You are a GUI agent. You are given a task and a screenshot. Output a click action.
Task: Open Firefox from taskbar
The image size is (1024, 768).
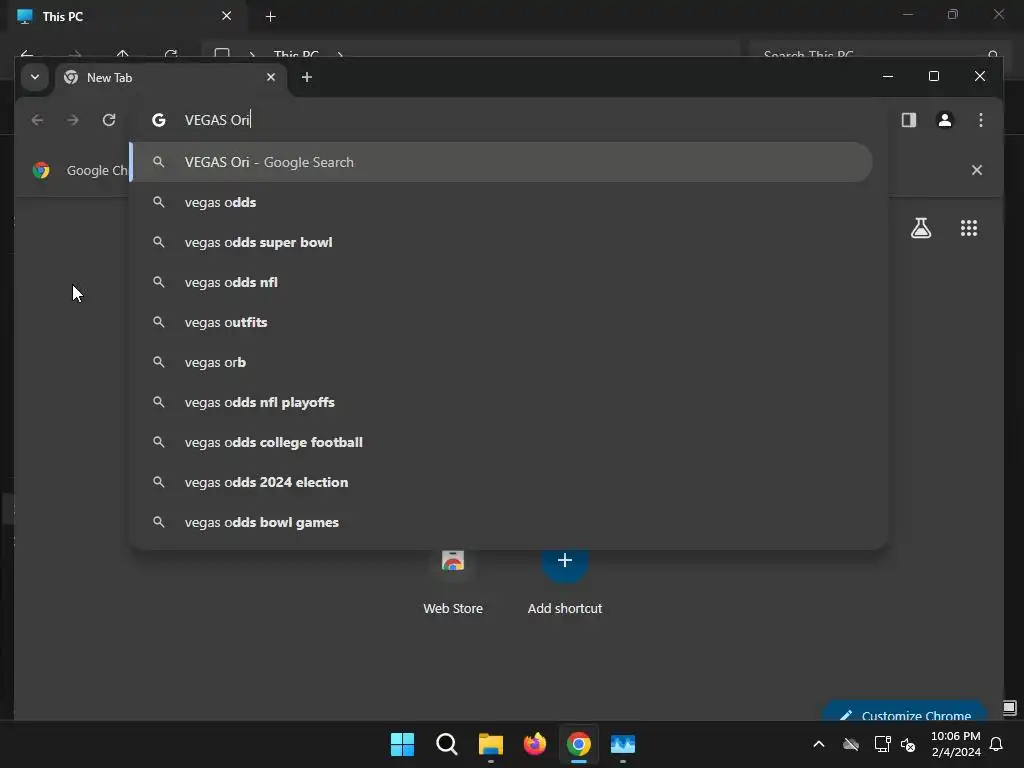pos(535,744)
